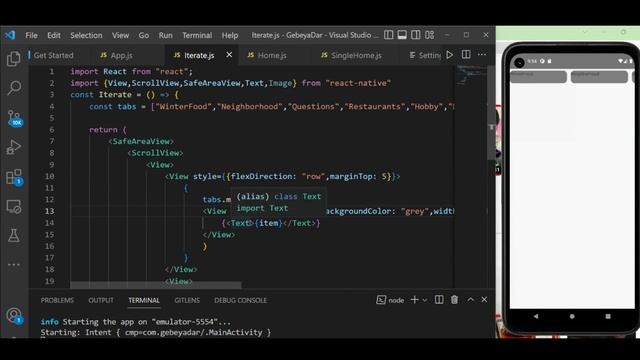The height and width of the screenshot is (360, 640).
Task: Open the launch profile dropdown arrow
Action: pyautogui.click(x=425, y=300)
